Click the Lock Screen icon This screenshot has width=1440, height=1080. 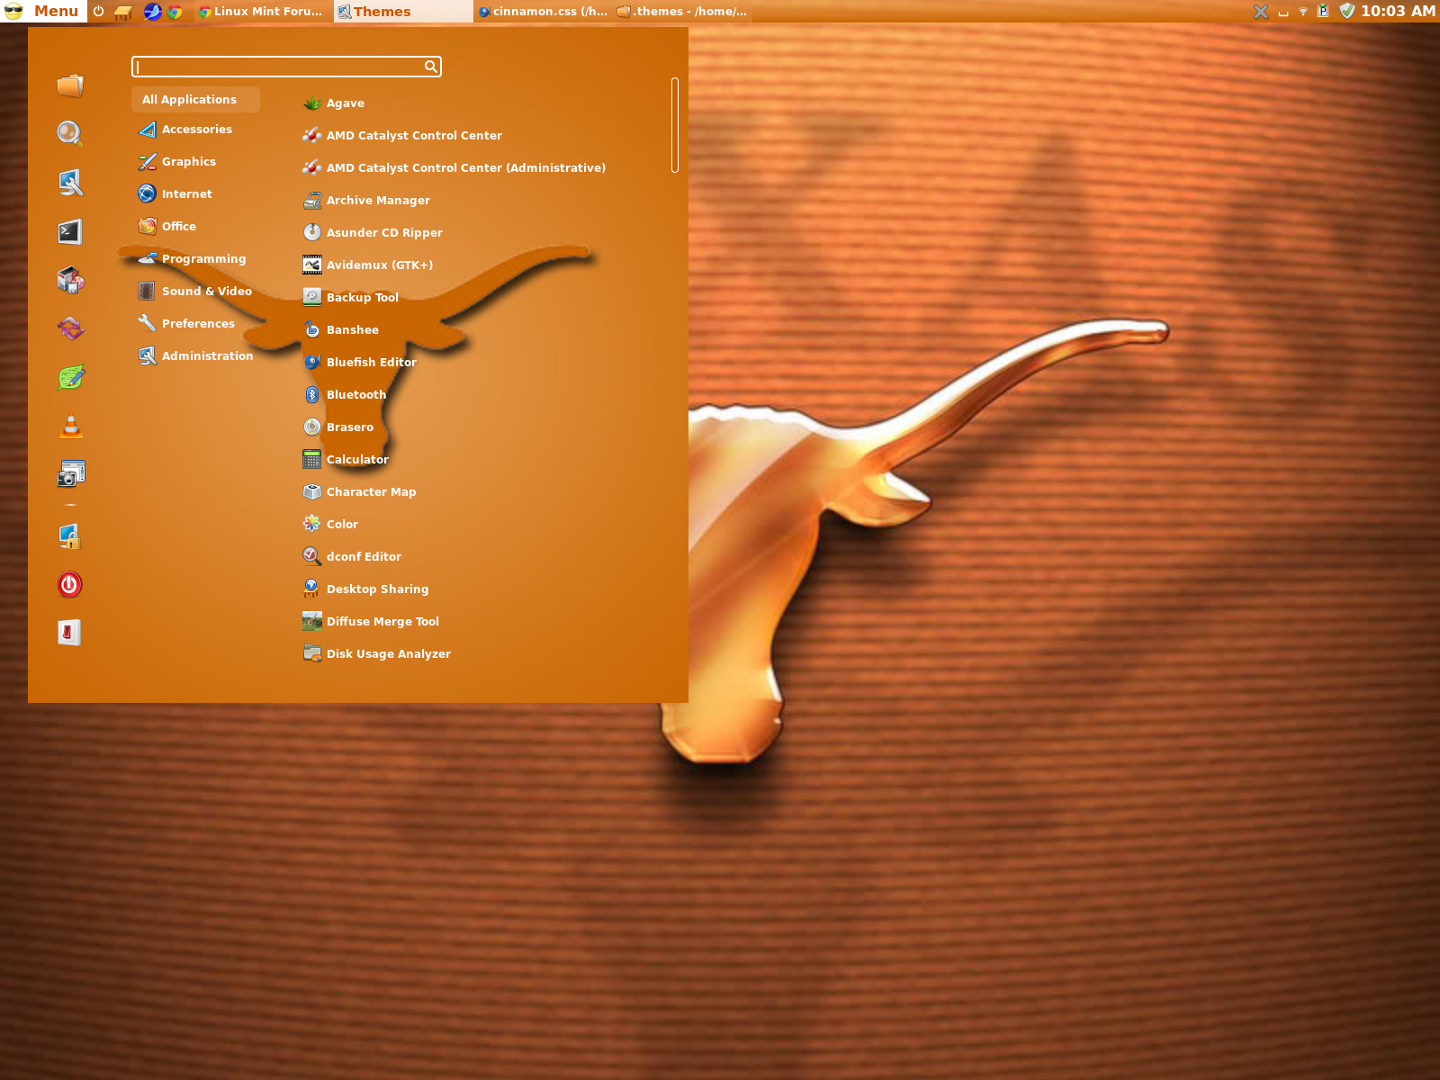coord(70,536)
